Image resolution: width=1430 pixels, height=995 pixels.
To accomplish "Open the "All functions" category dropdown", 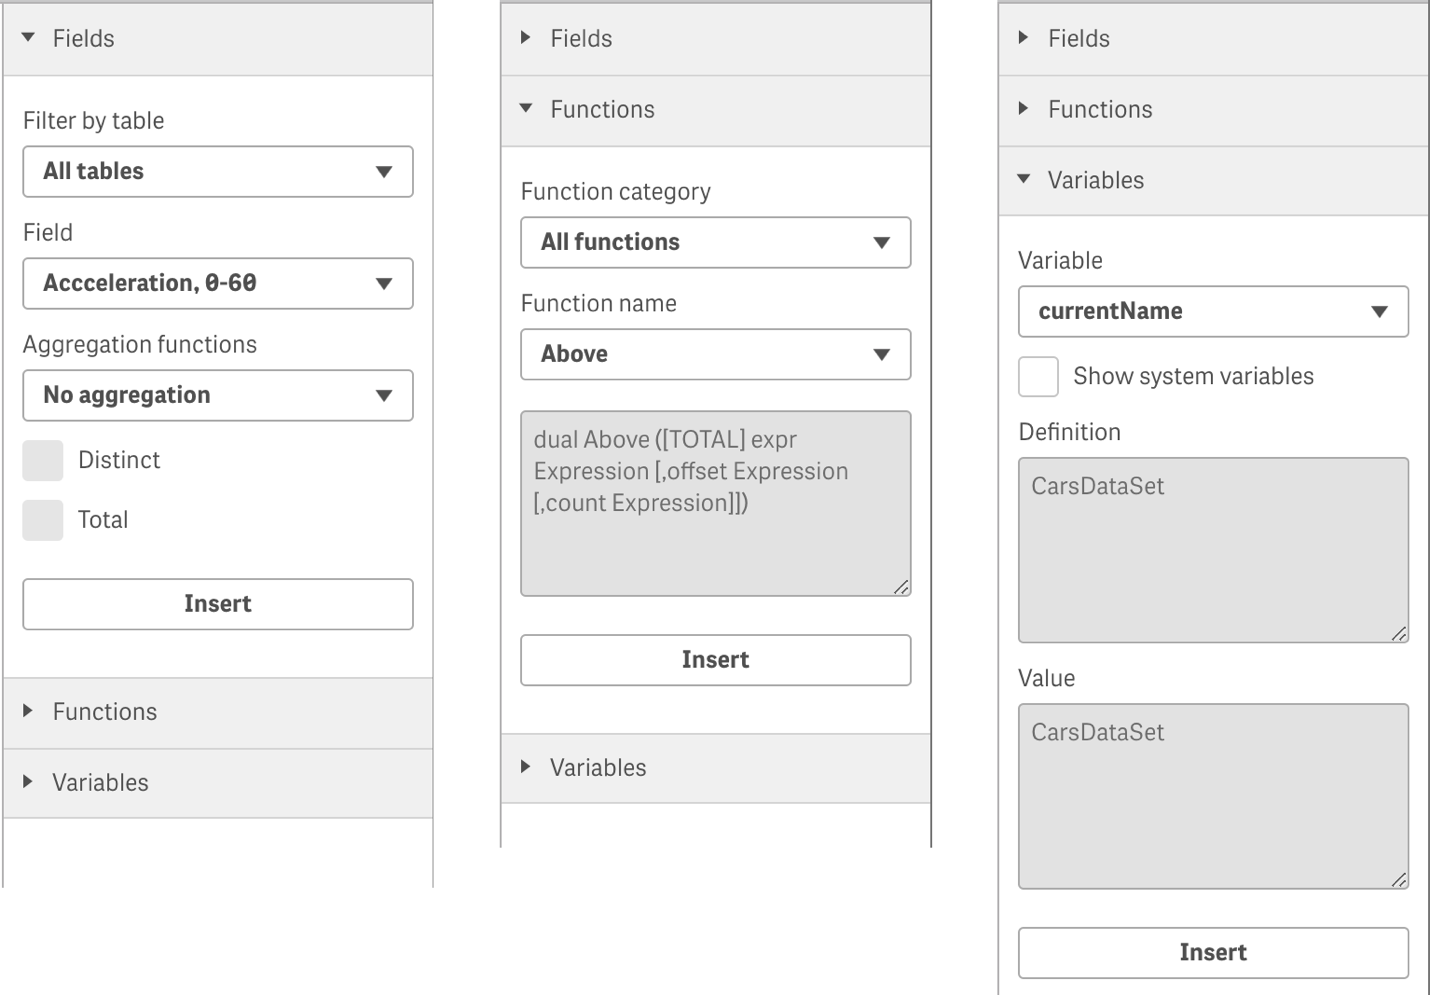I will 714,242.
